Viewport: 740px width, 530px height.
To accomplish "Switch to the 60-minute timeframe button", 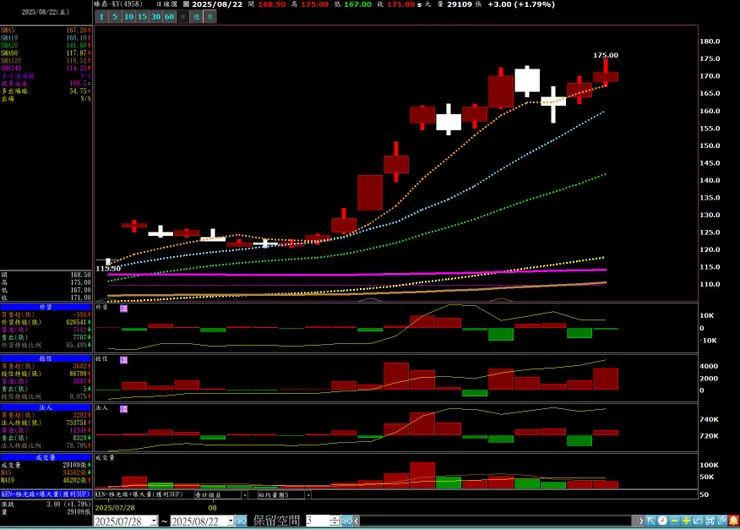I will 169,17.
